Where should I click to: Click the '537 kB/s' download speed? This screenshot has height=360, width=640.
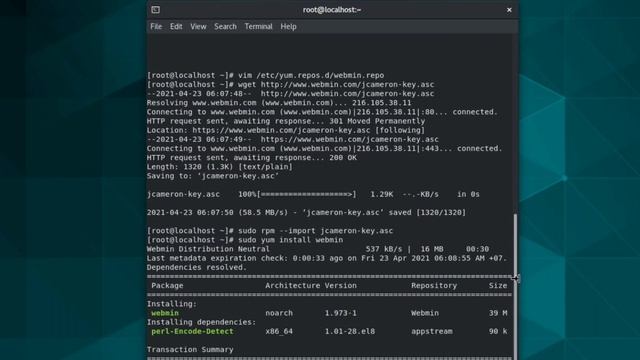point(384,249)
